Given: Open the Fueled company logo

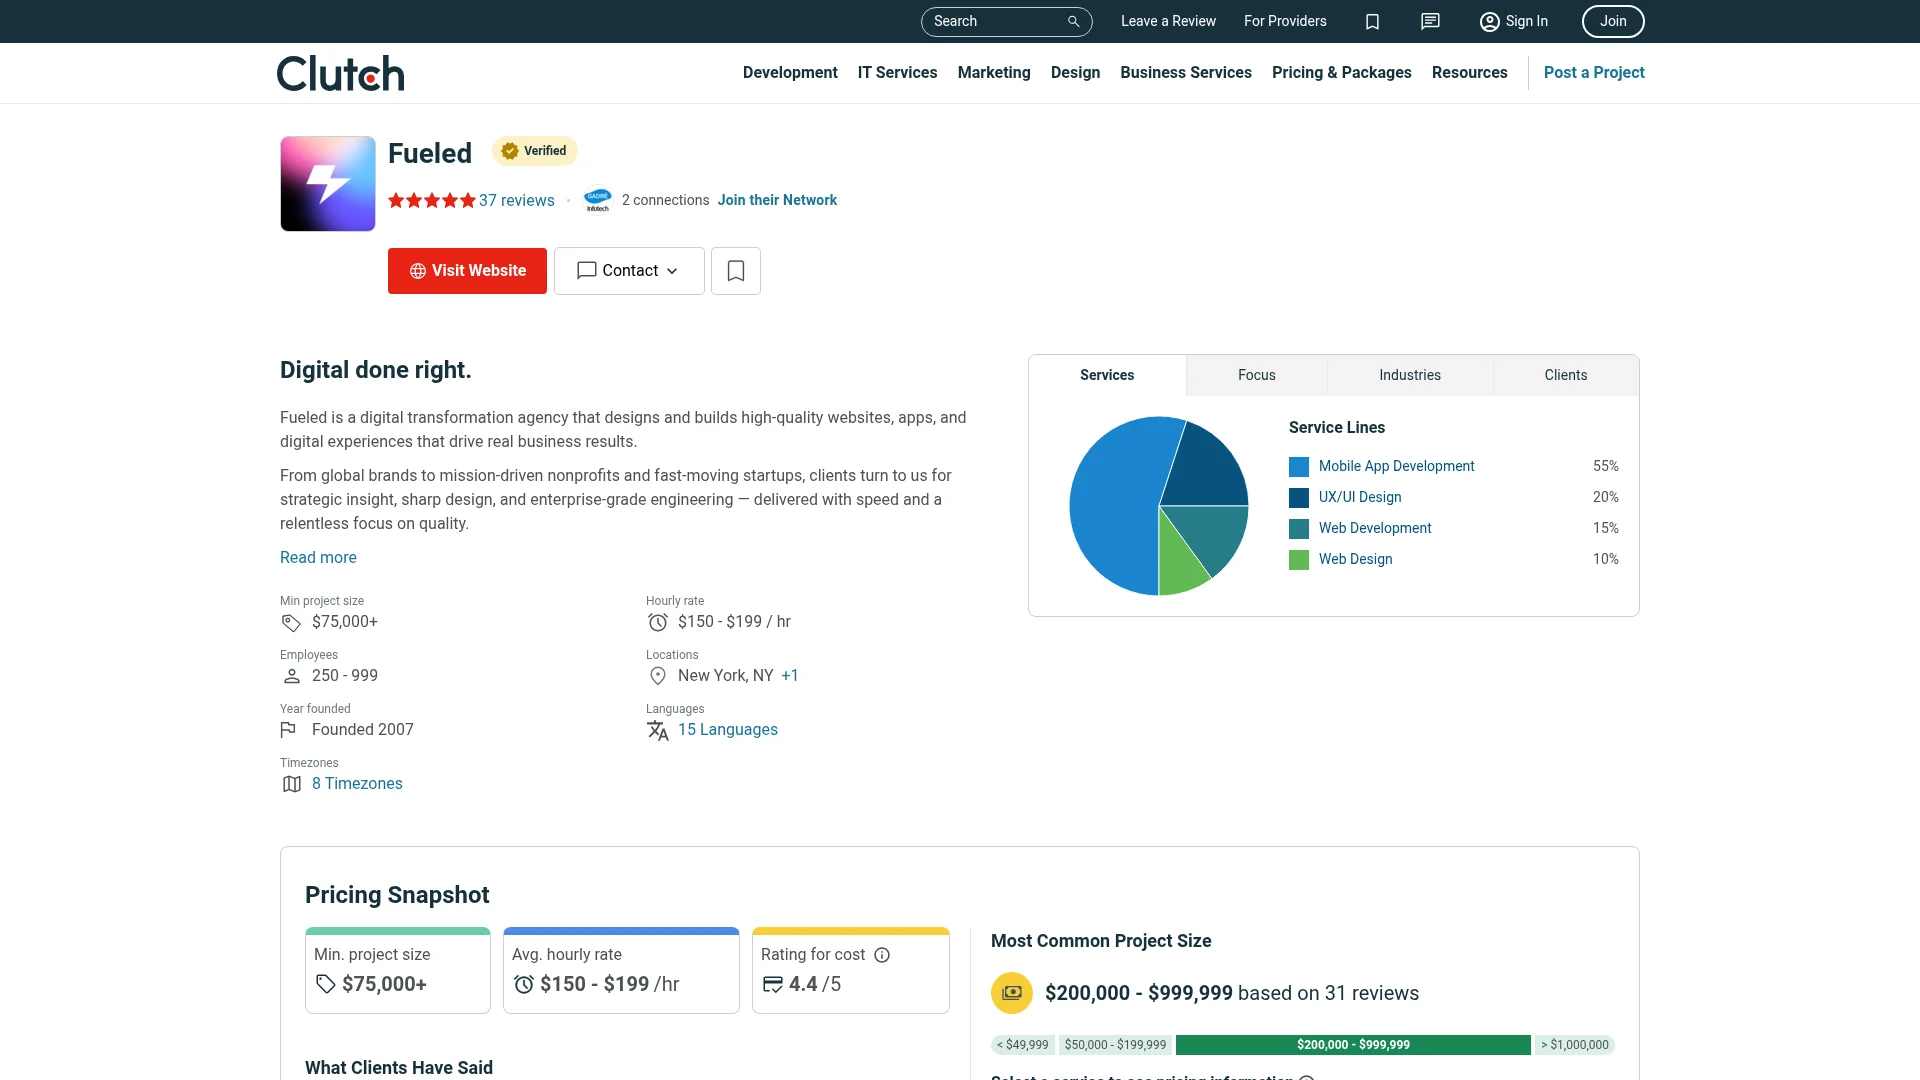Looking at the screenshot, I should point(328,184).
